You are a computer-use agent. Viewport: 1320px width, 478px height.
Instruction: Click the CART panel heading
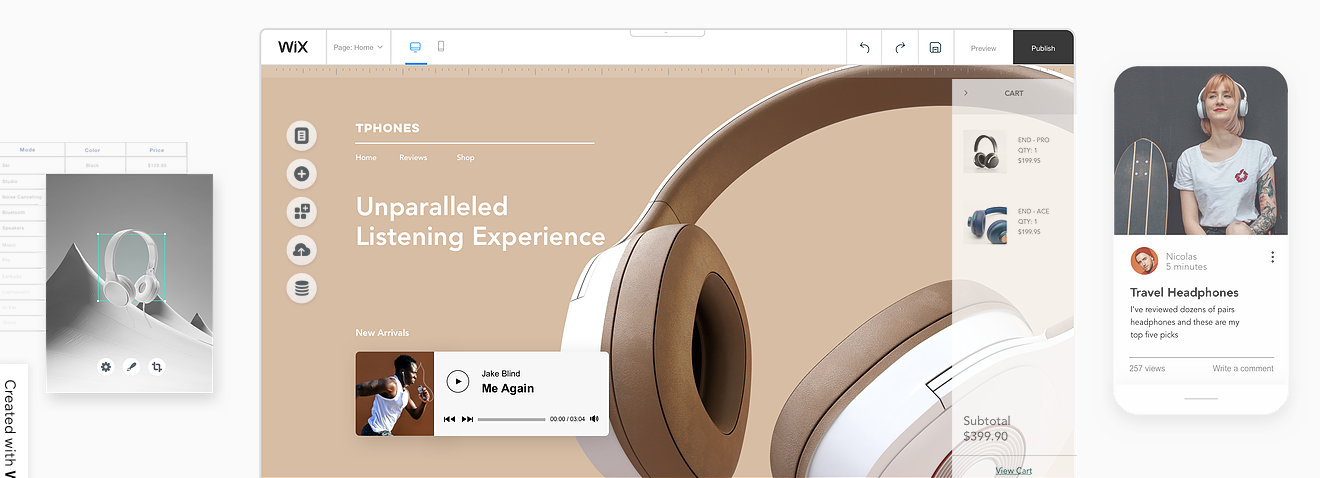(x=1014, y=93)
